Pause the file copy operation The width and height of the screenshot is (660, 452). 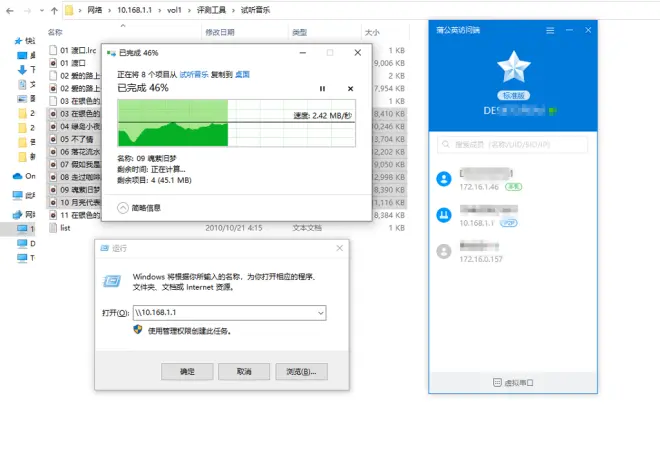322,89
